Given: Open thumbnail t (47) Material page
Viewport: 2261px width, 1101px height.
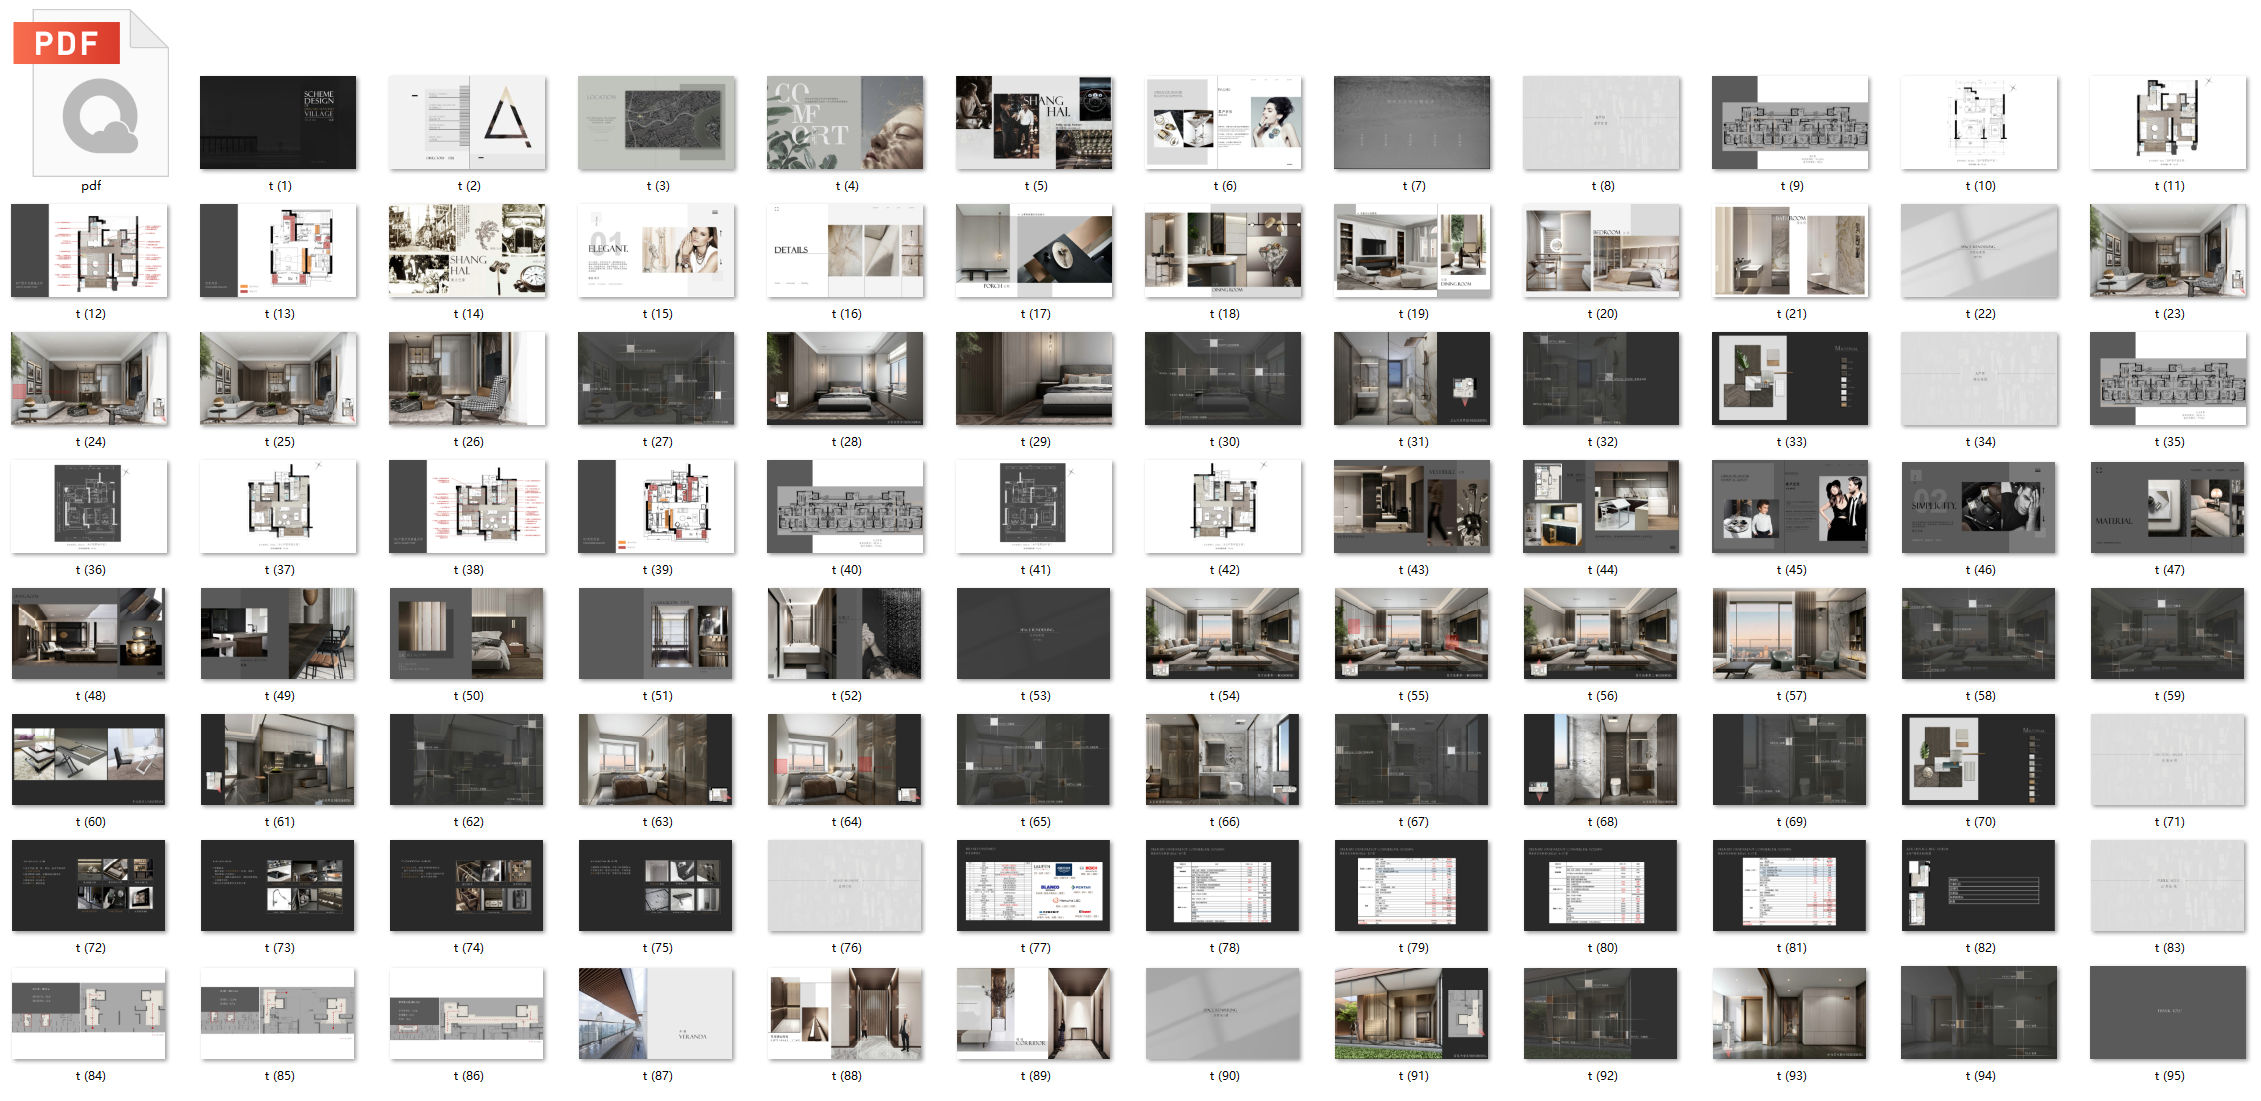Looking at the screenshot, I should click(2168, 506).
